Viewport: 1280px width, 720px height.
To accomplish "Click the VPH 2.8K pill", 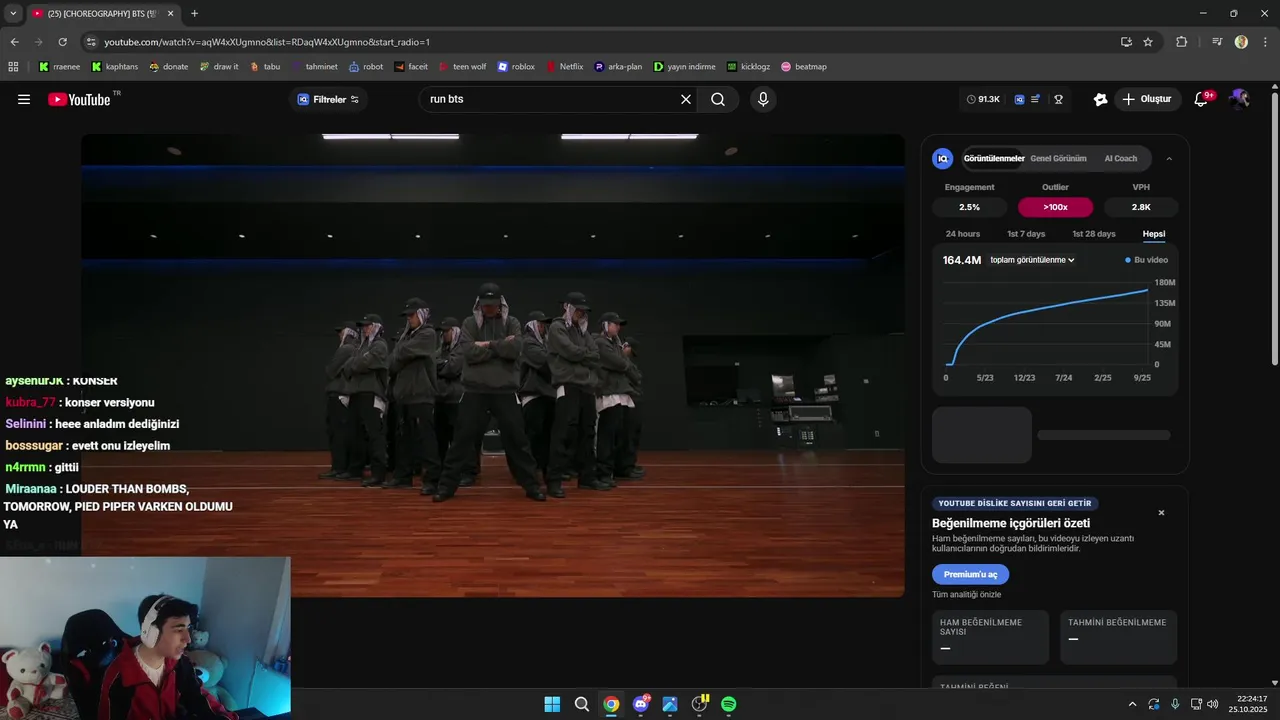I will pos(1141,207).
